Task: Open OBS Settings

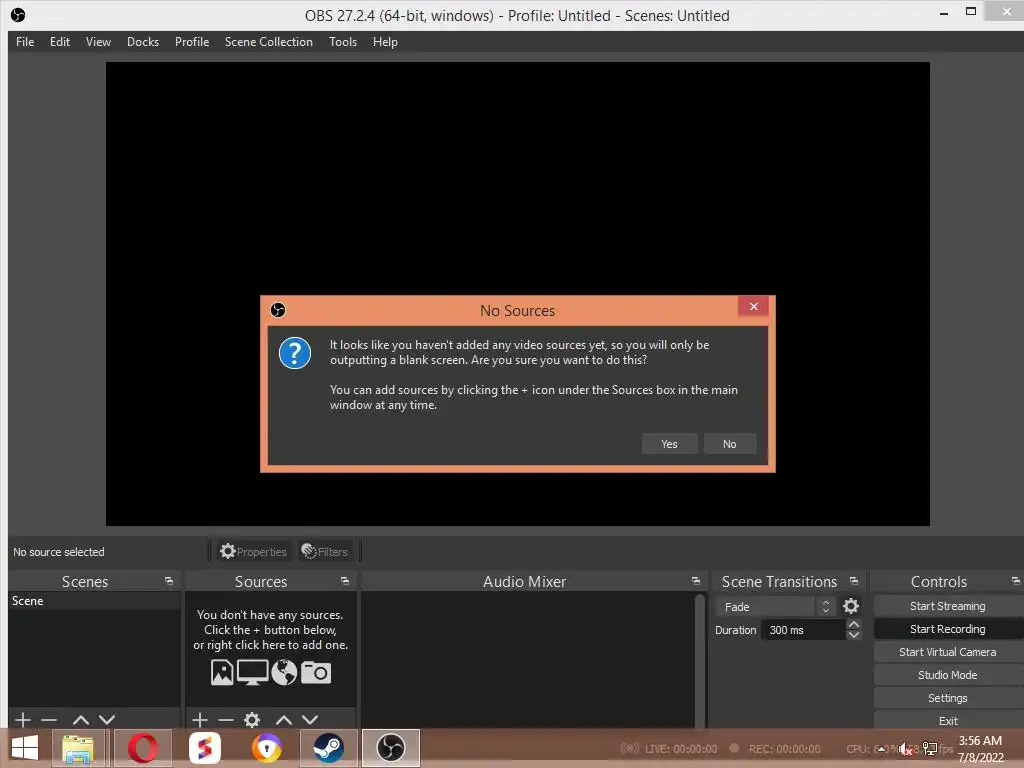Action: 948,698
